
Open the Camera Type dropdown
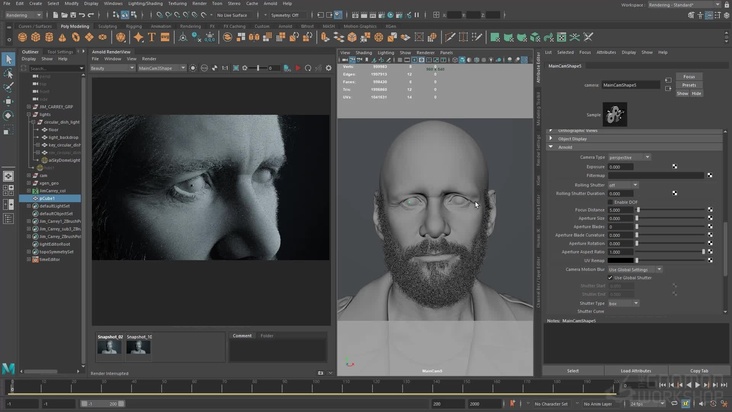coord(629,157)
